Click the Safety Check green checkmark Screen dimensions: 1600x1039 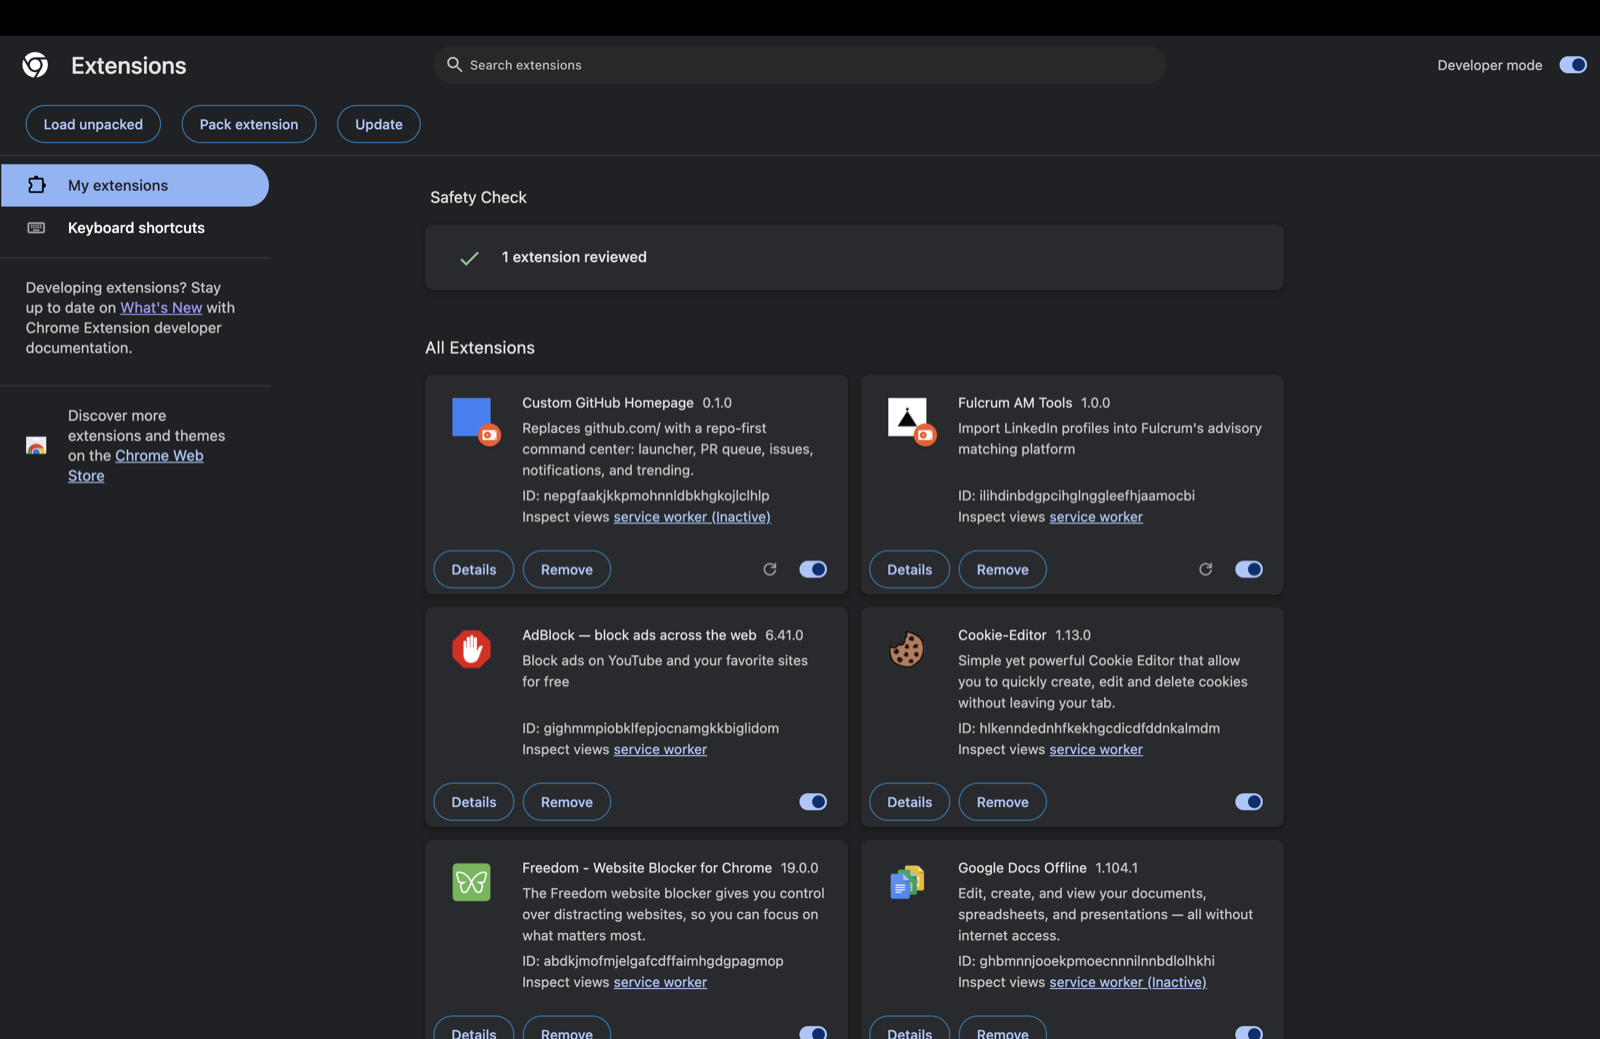point(469,258)
